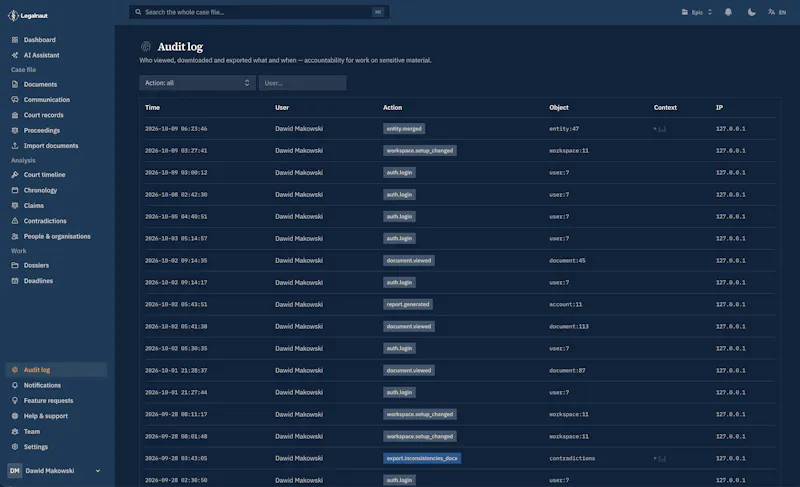Click the search magnifier icon
This screenshot has height=487, width=800.
138,12
